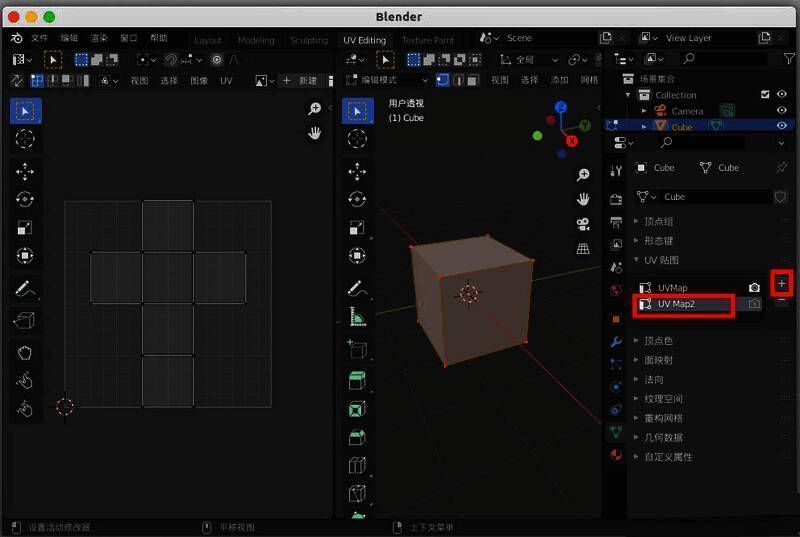Click pan hand icon in UV editor
The image size is (800, 537).
pyautogui.click(x=315, y=134)
